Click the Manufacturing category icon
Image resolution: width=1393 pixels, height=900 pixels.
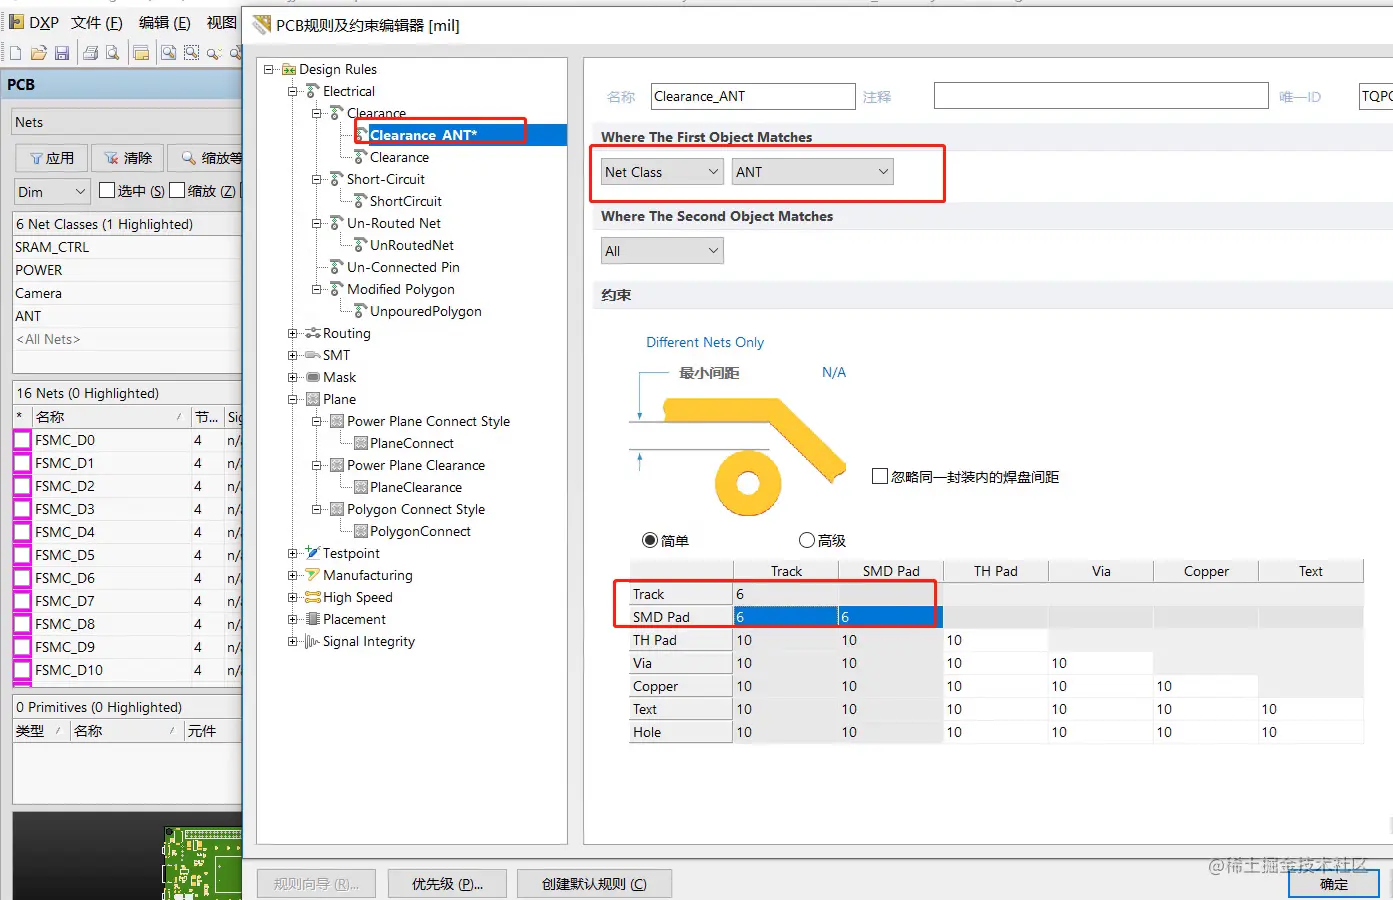click(x=313, y=575)
